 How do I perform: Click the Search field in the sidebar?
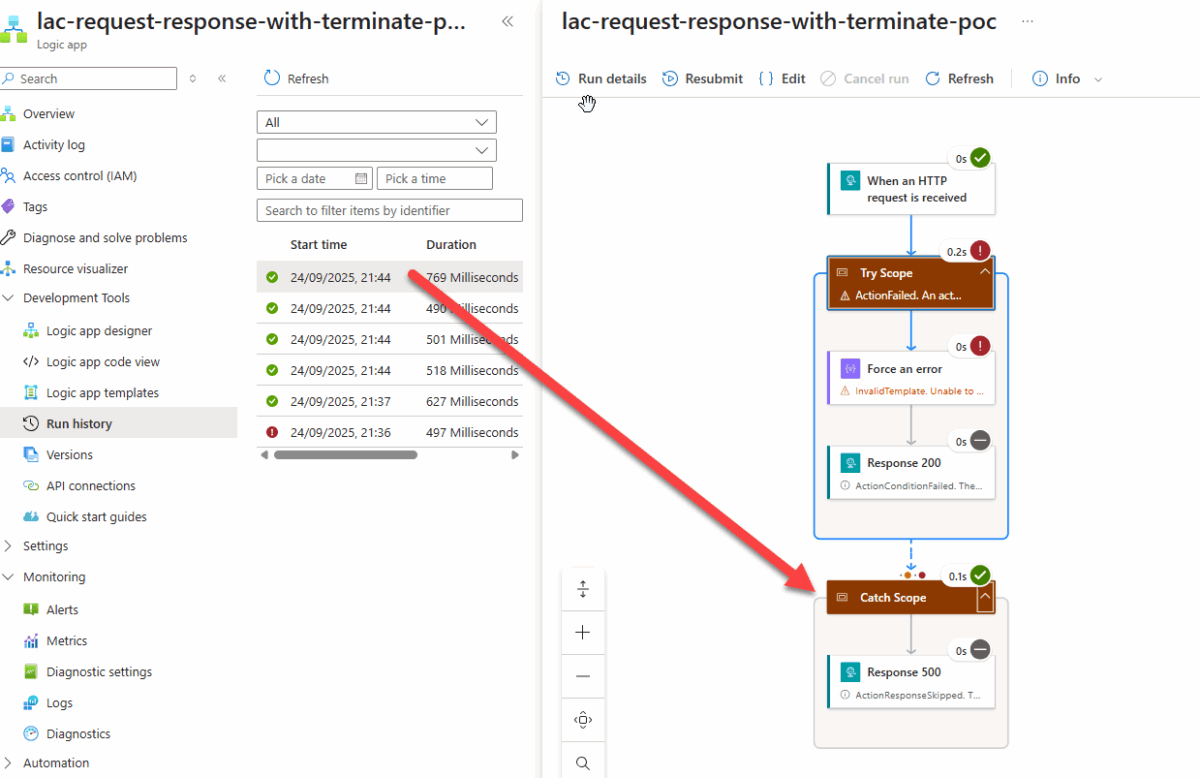point(88,77)
